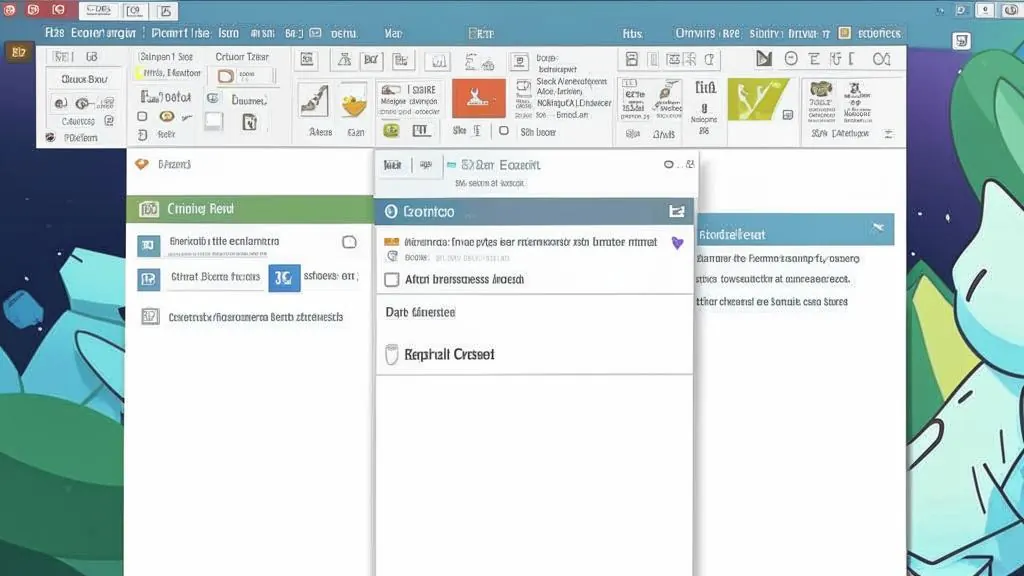Click the orange square badge left of the ribbon

pyautogui.click(x=18, y=52)
